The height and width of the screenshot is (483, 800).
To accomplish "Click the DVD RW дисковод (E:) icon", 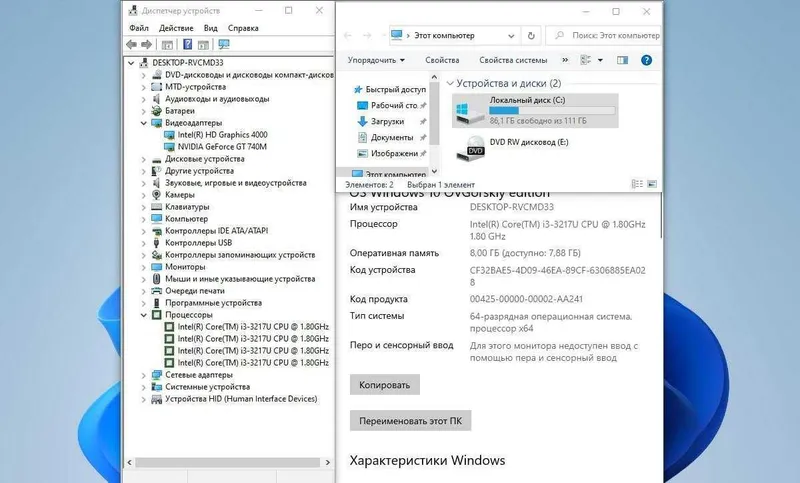I will pos(470,149).
